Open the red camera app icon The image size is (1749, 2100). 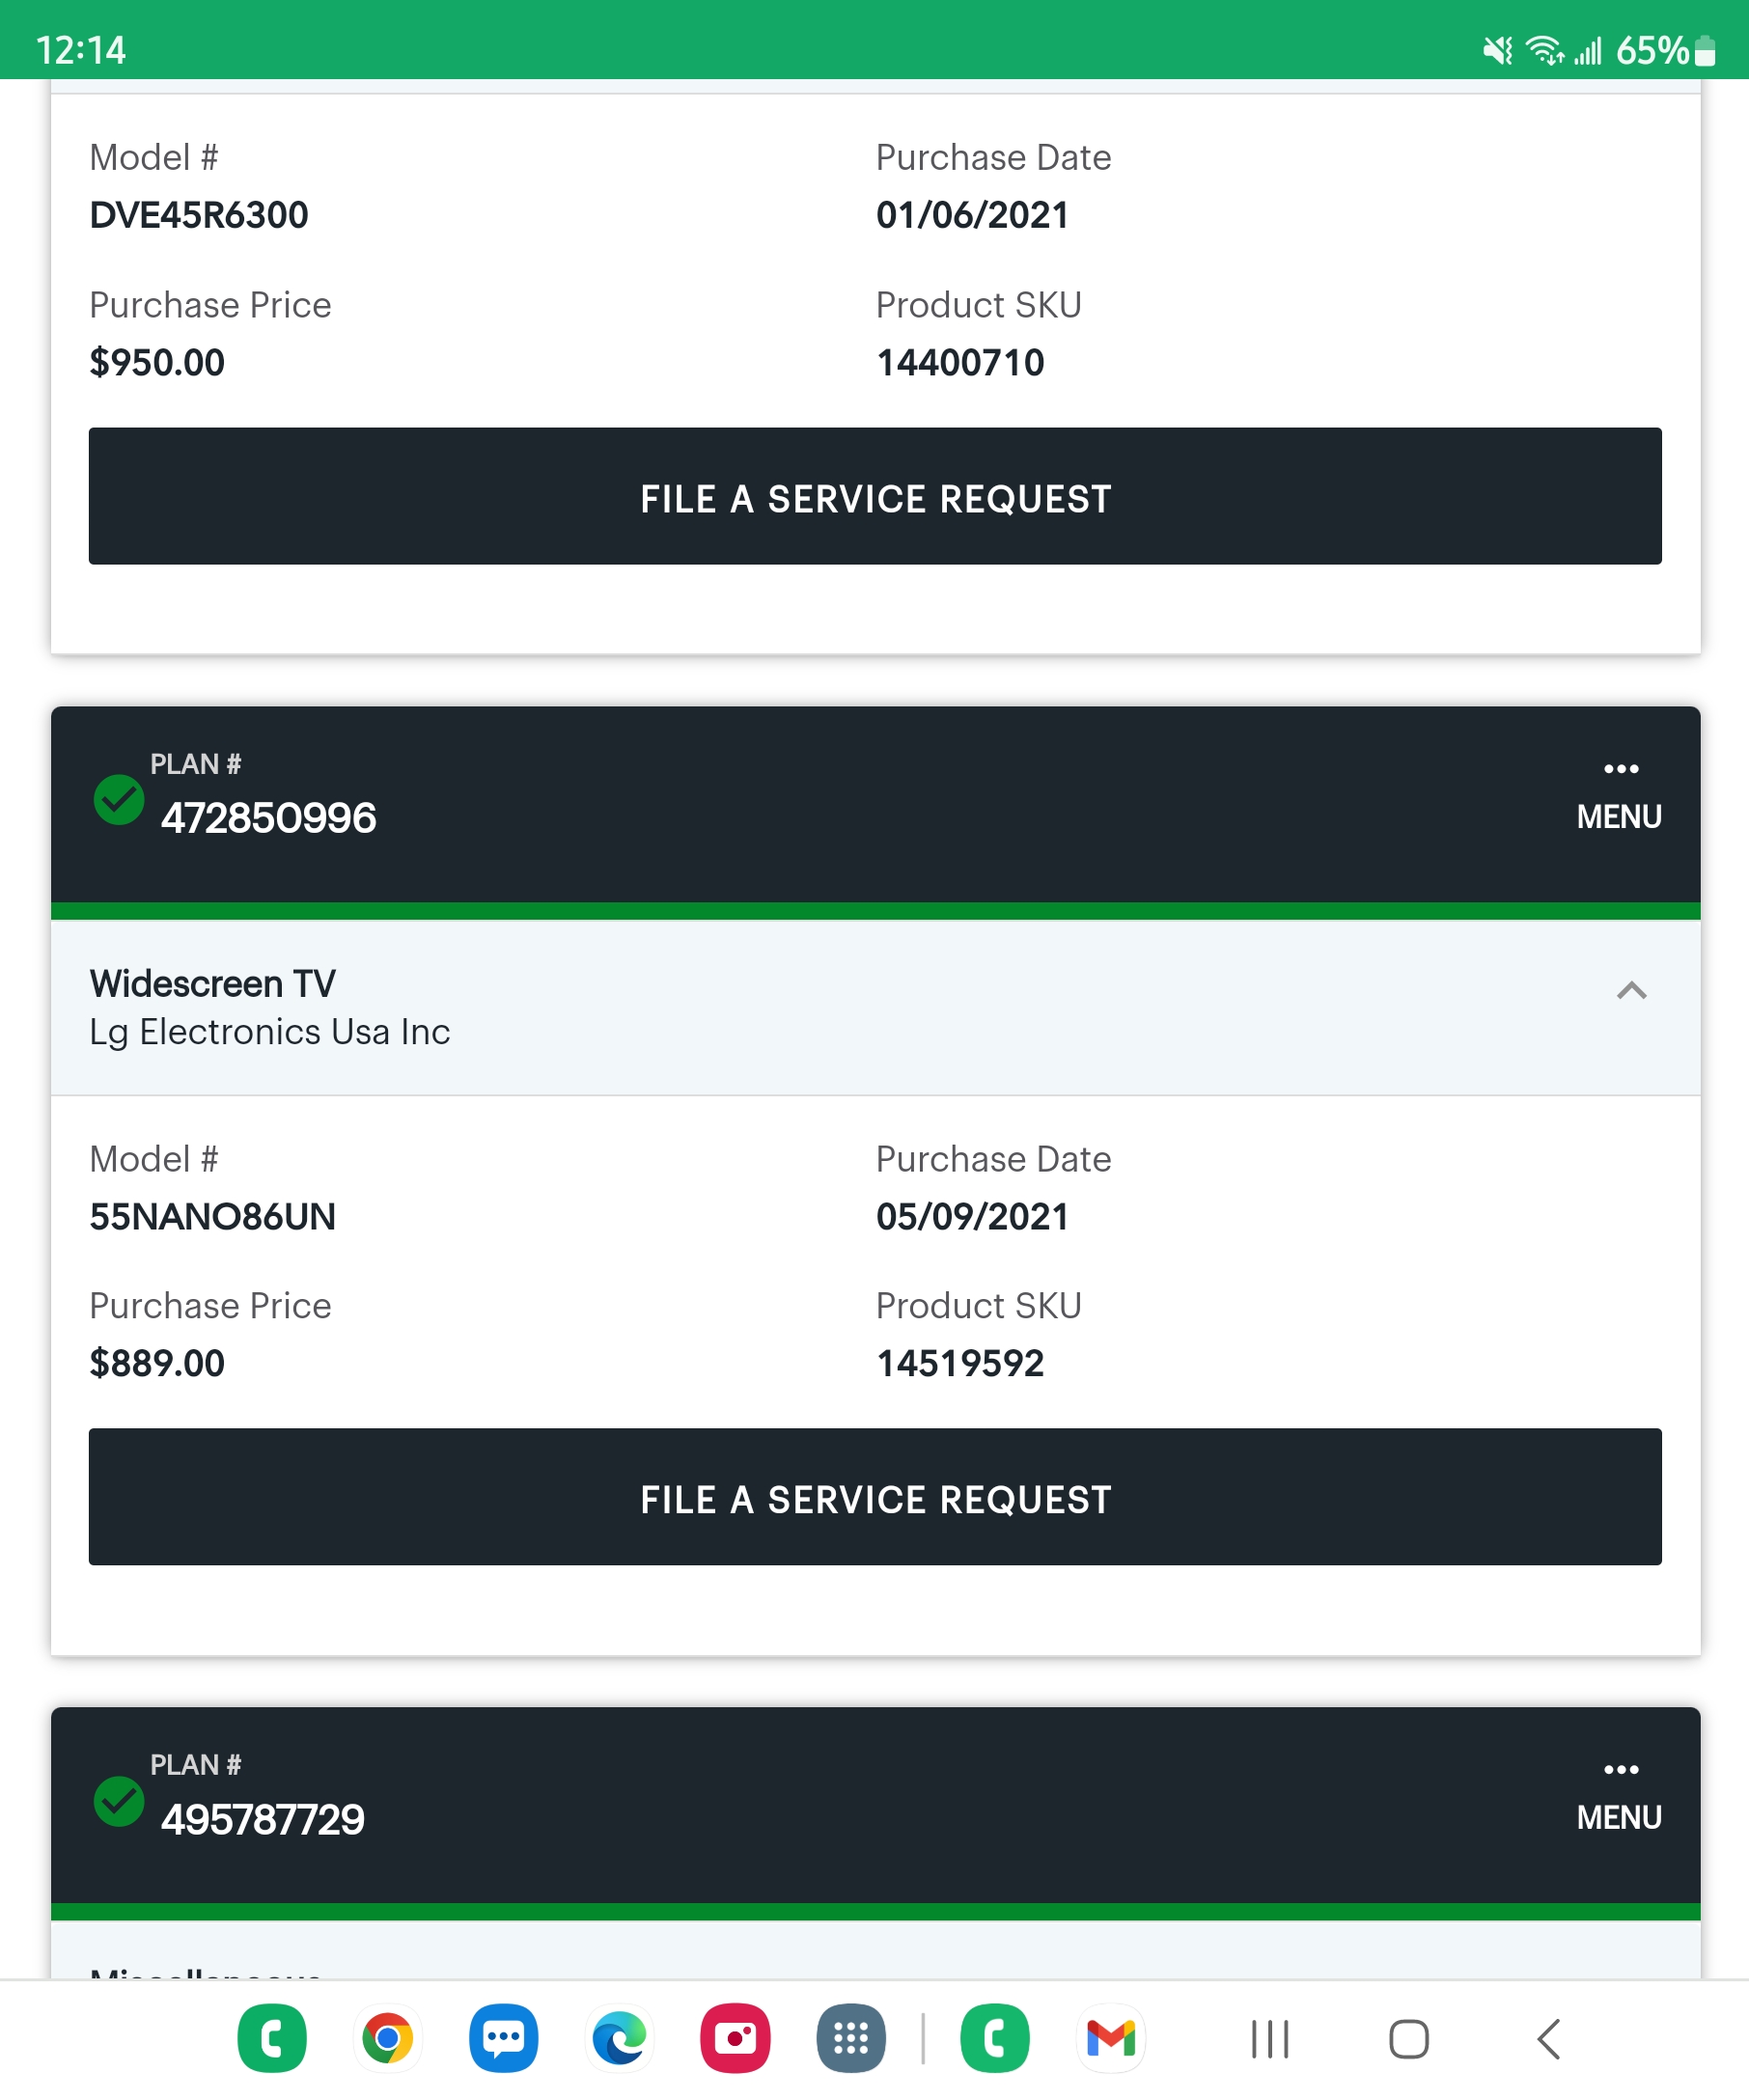pyautogui.click(x=735, y=2038)
